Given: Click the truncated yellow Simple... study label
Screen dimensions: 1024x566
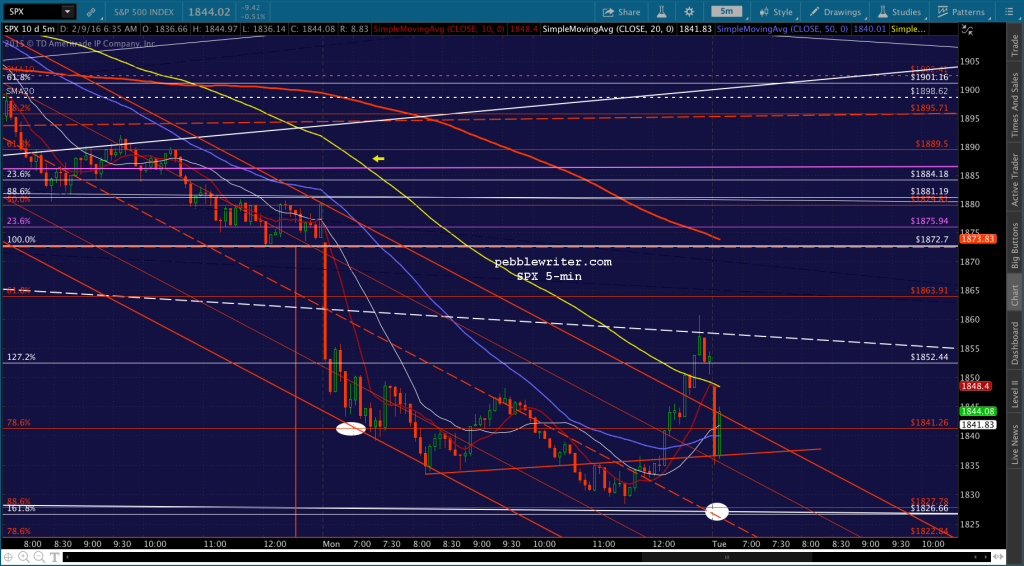Looking at the screenshot, I should click(908, 29).
